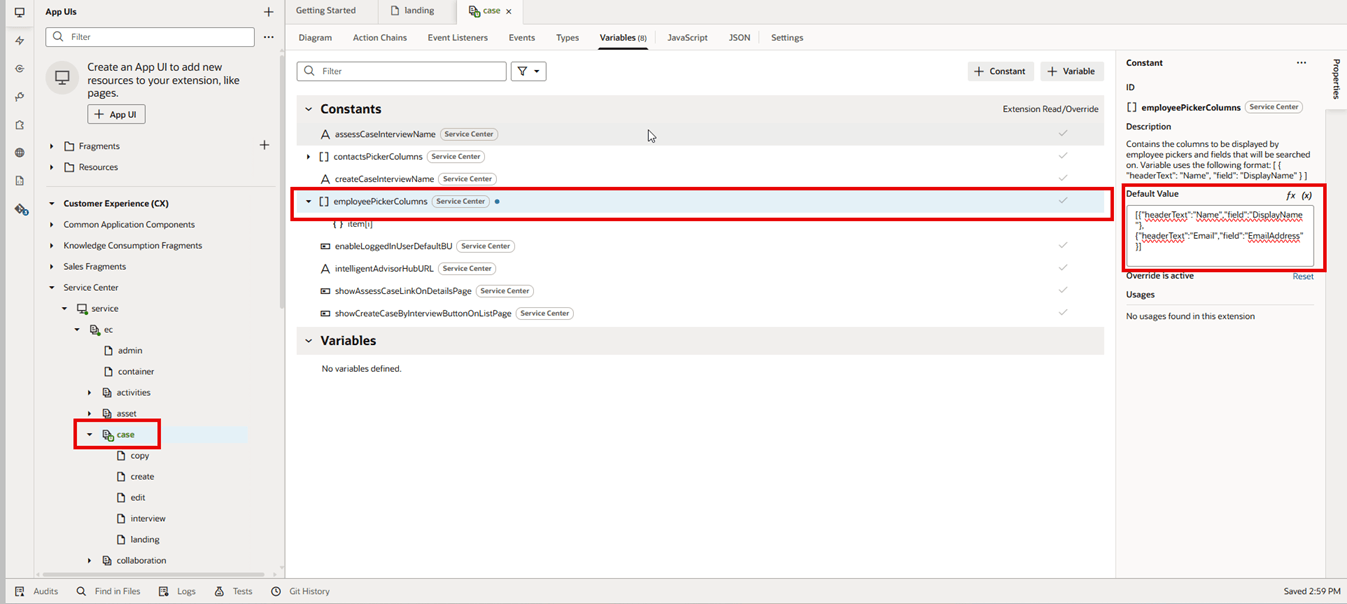Click the object icon beside item[i]
This screenshot has width=1347, height=604.
click(337, 224)
